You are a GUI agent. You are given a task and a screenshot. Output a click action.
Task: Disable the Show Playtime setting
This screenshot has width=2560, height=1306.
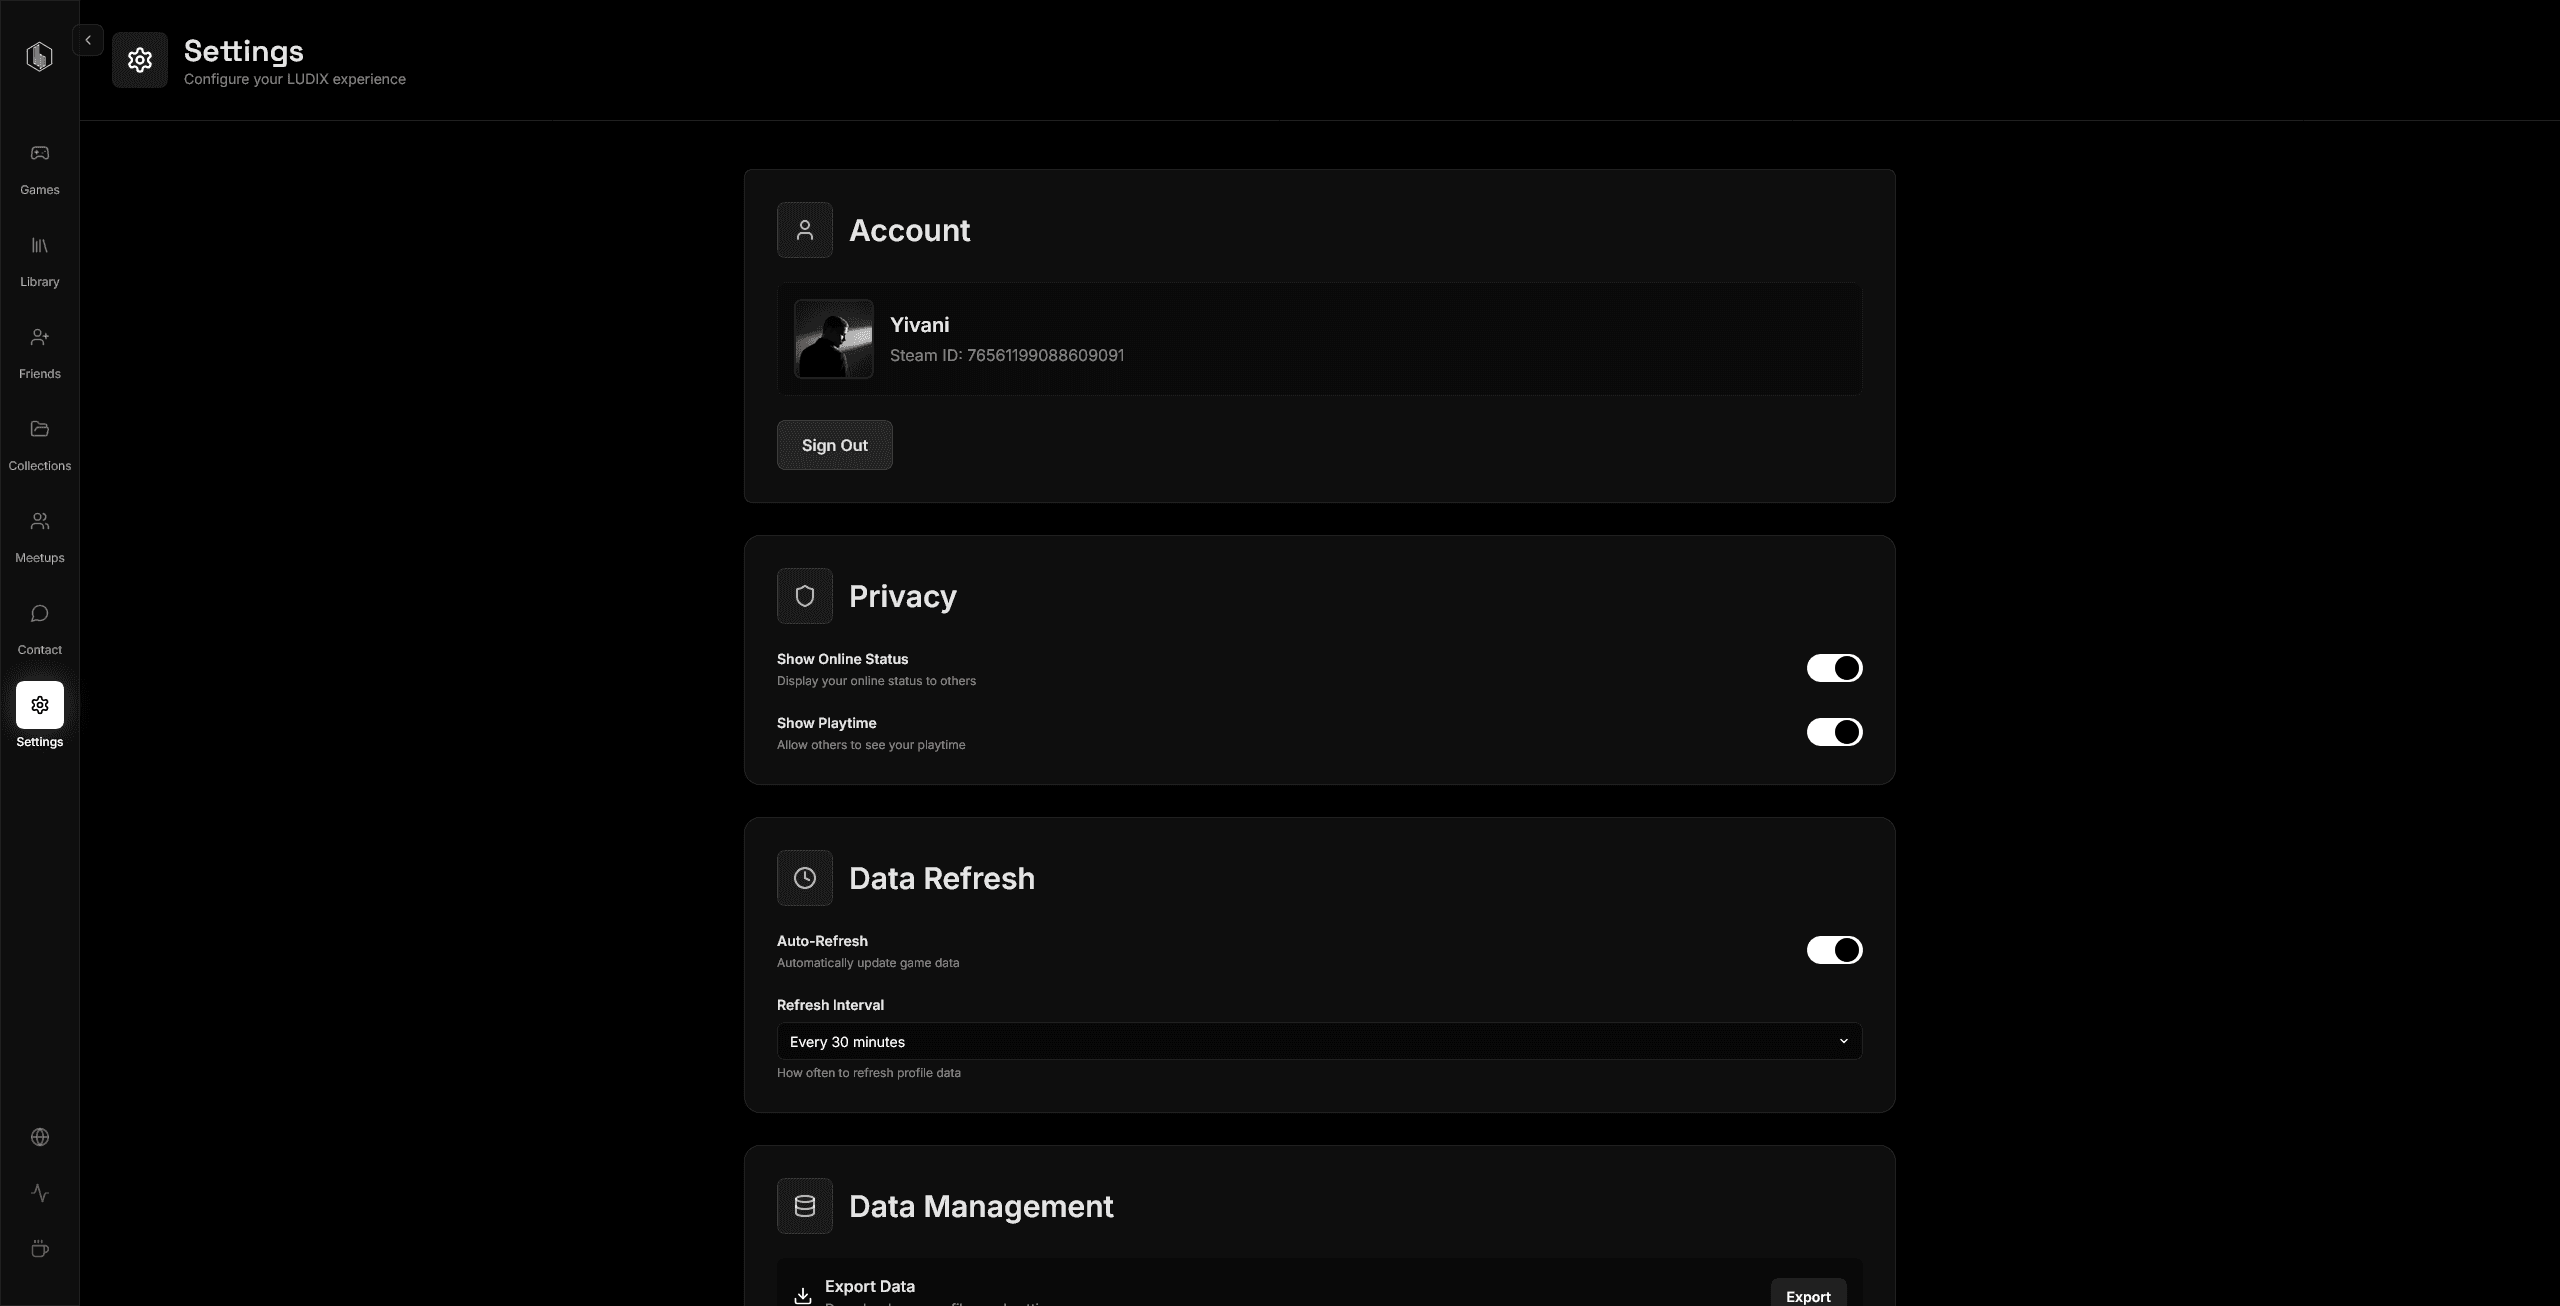(x=1833, y=732)
